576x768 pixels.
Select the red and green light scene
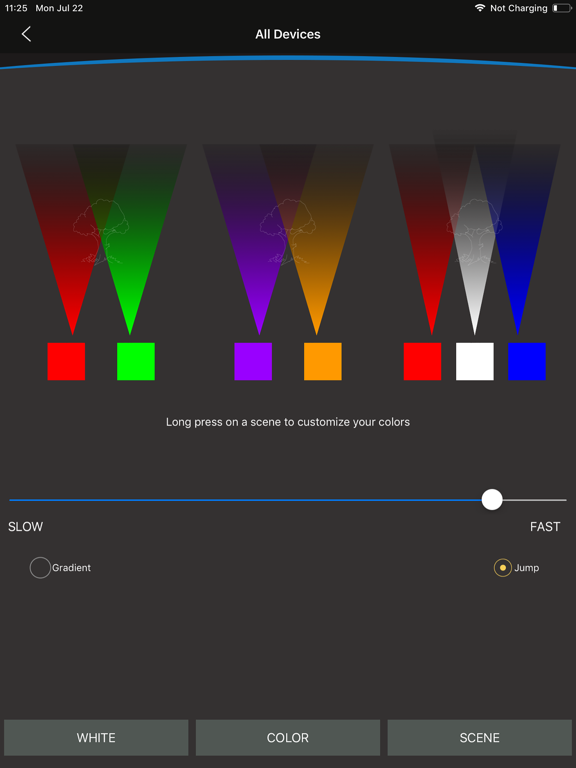(101, 239)
